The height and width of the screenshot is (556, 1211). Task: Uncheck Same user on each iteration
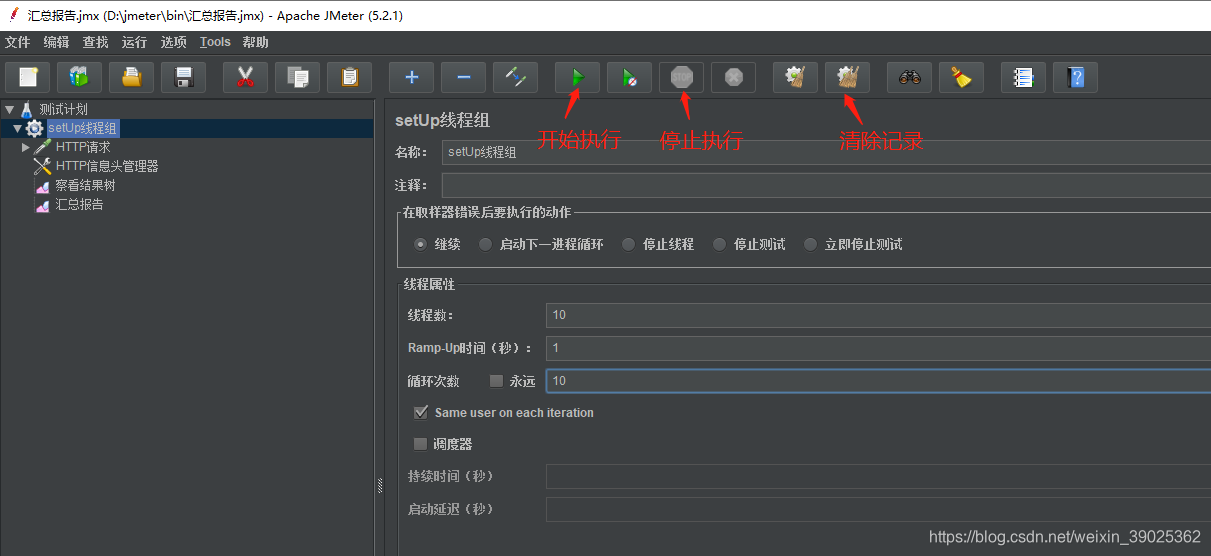tap(421, 412)
